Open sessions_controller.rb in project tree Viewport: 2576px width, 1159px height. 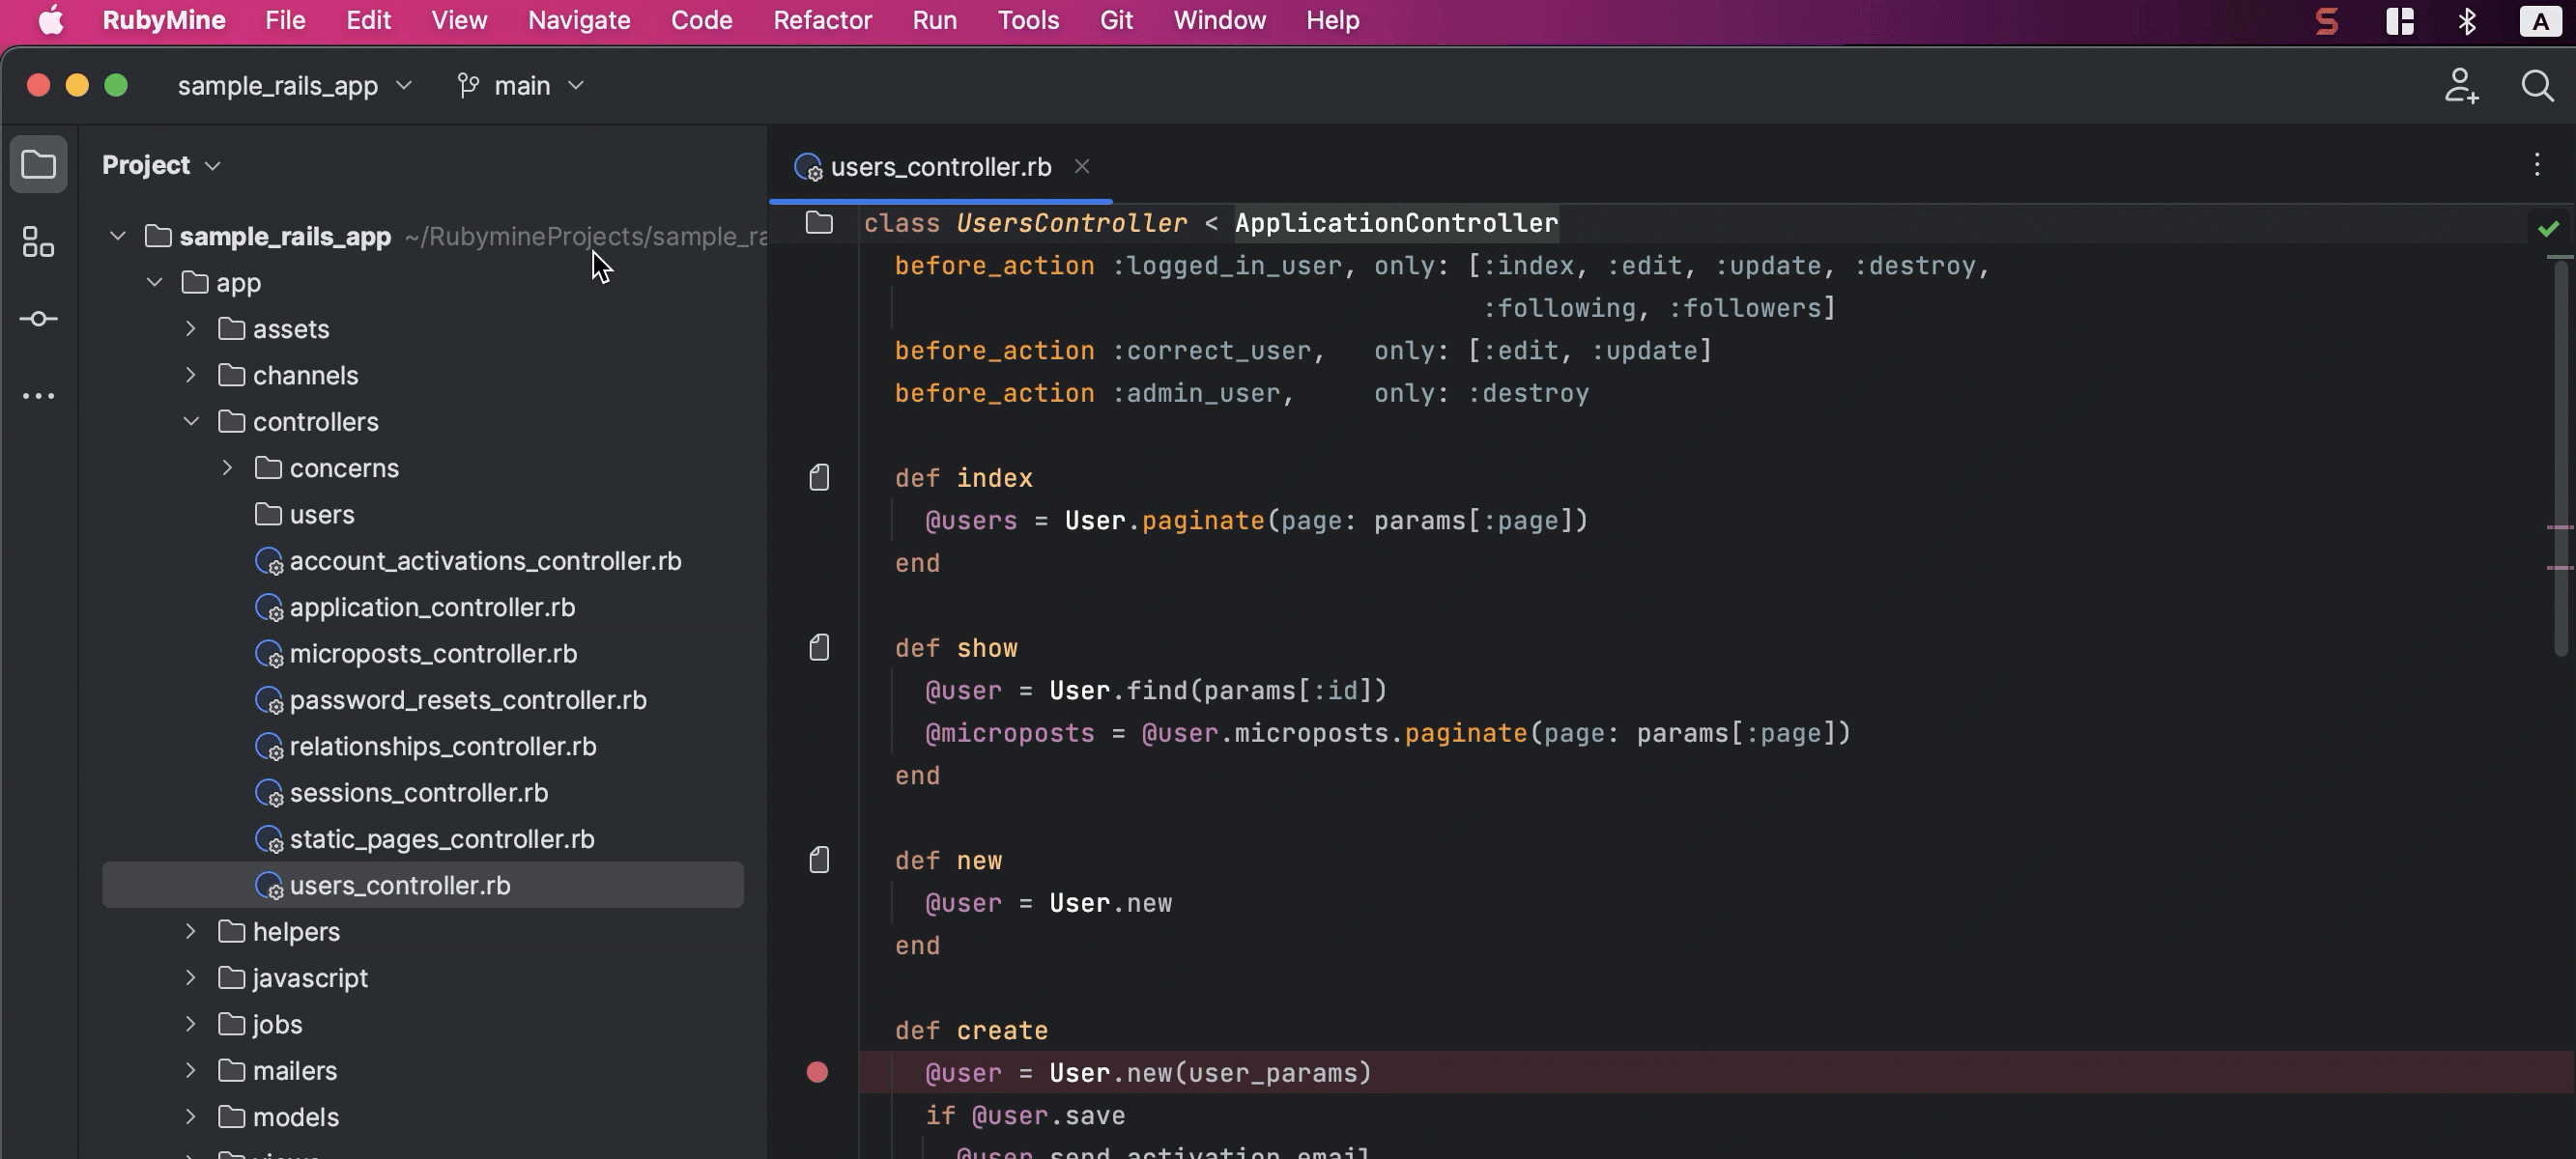[418, 793]
